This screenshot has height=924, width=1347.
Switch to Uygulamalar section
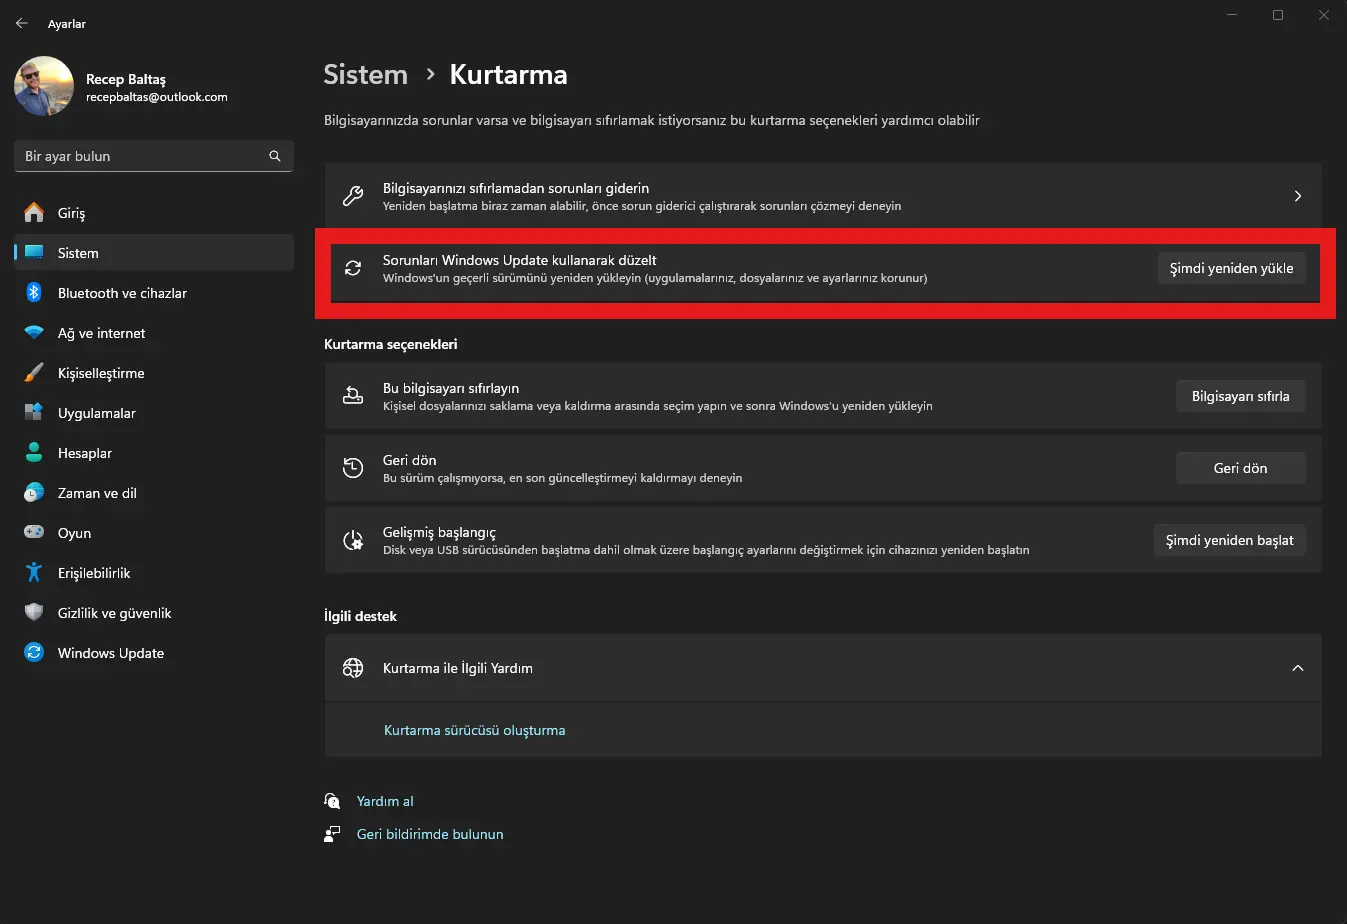coord(154,413)
